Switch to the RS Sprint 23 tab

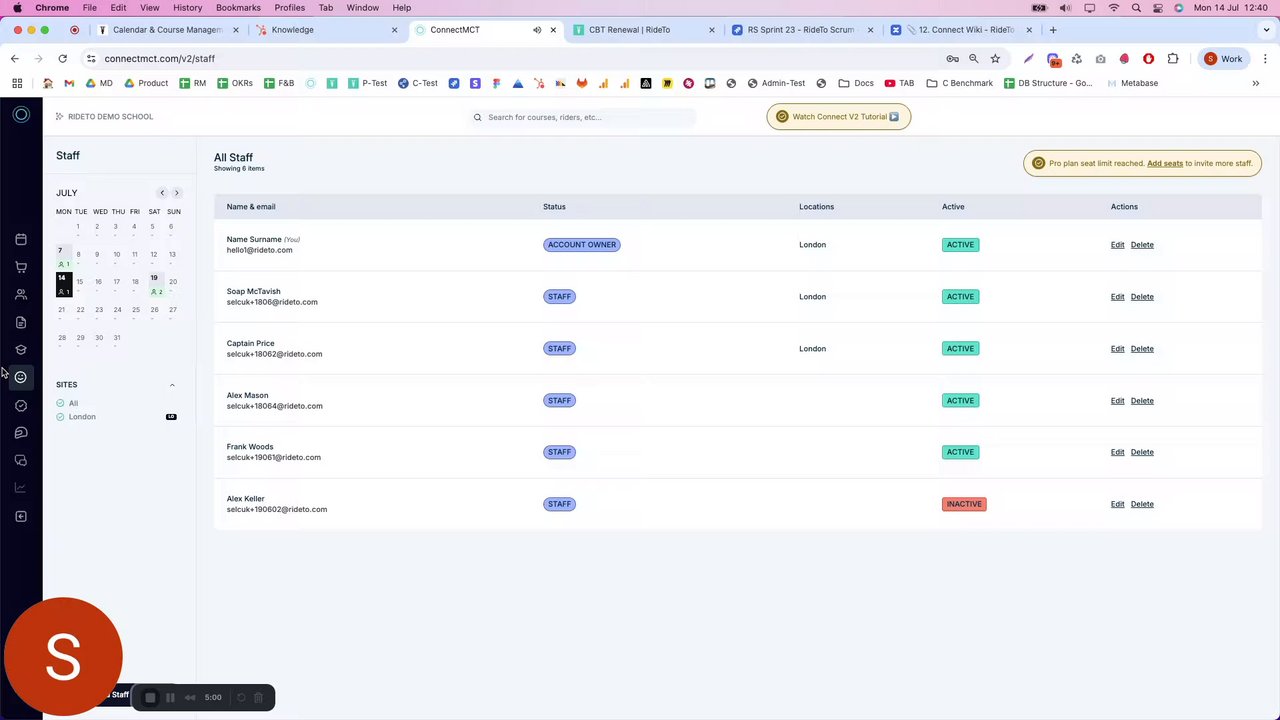tap(802, 30)
